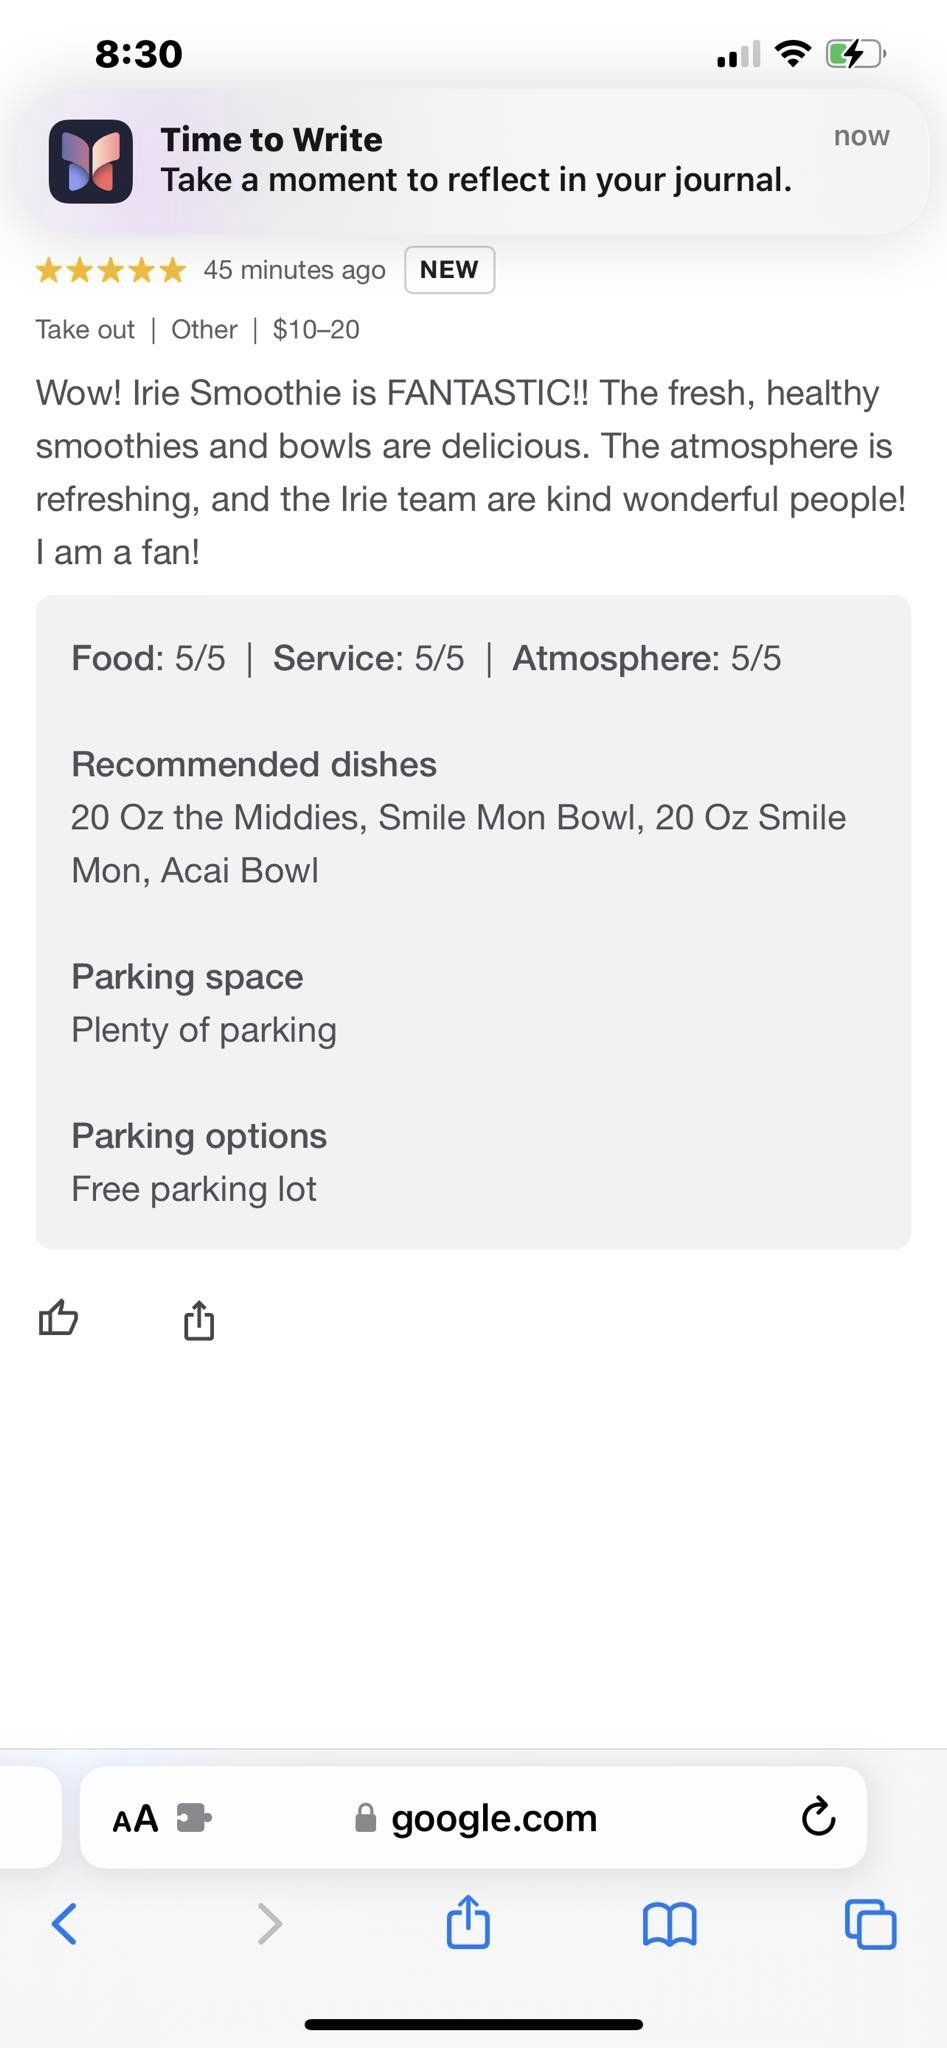
Task: Tap the share review icon below the review
Action: click(199, 1320)
